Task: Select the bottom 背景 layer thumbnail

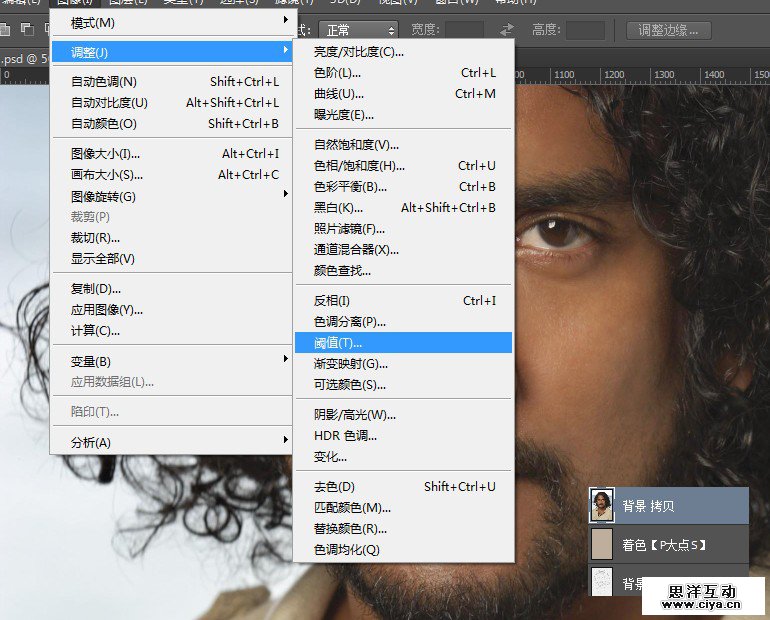Action: click(602, 583)
